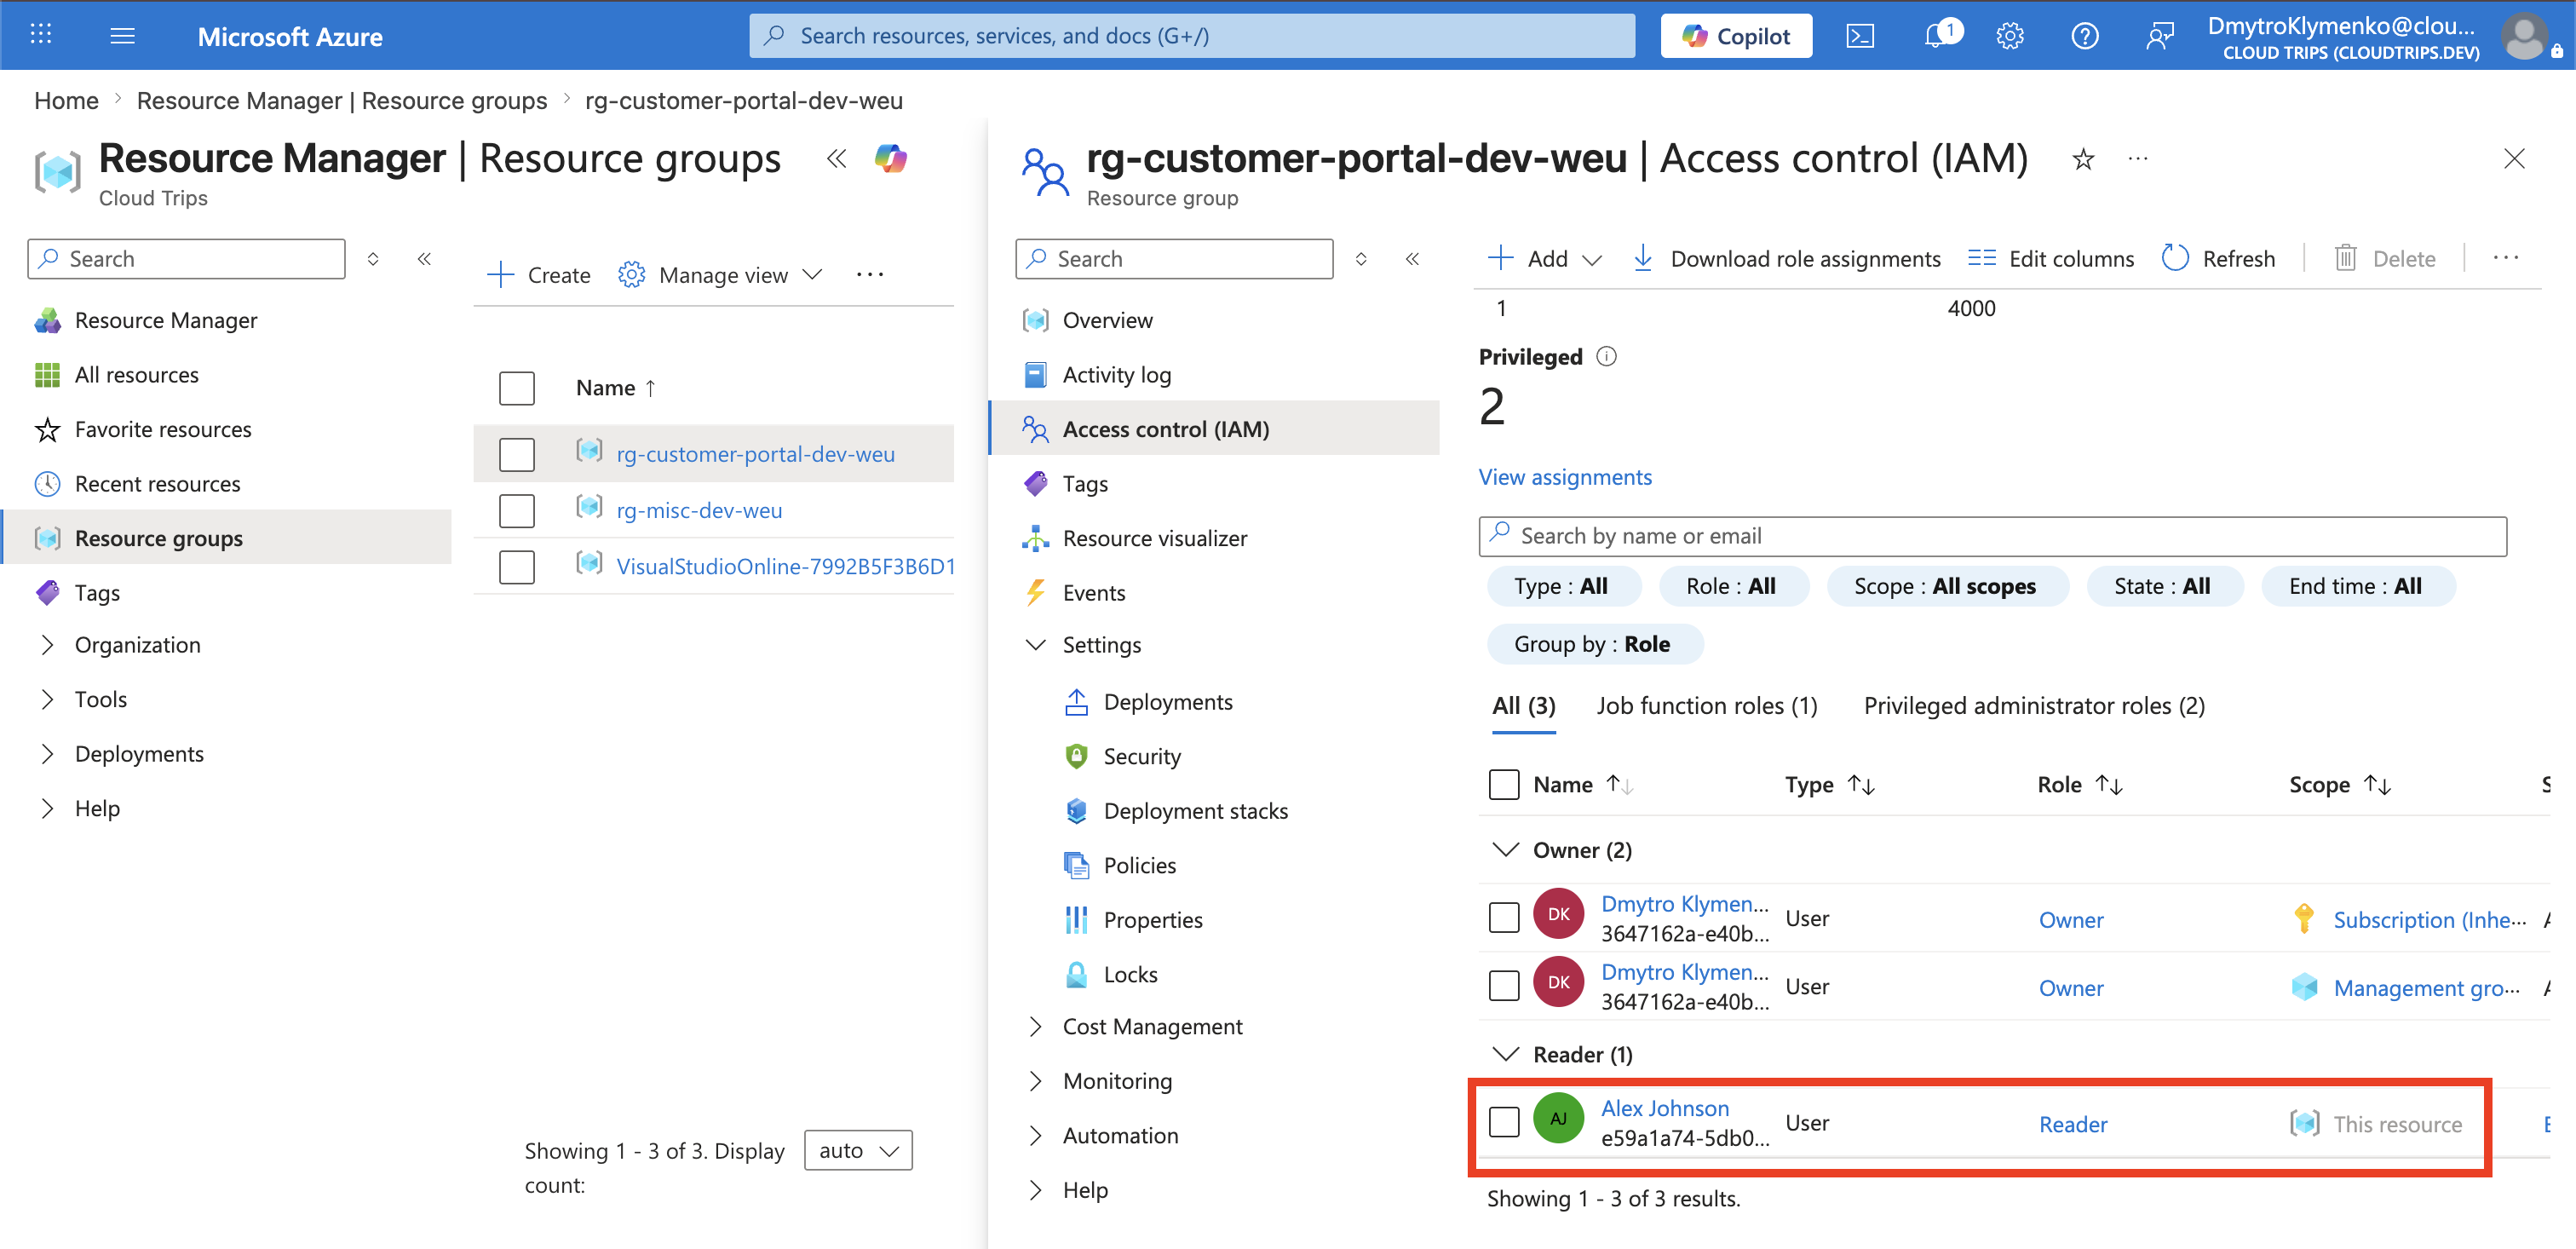Favorite the IAM page with star icon
This screenshot has width=2576, height=1249.
click(2083, 158)
